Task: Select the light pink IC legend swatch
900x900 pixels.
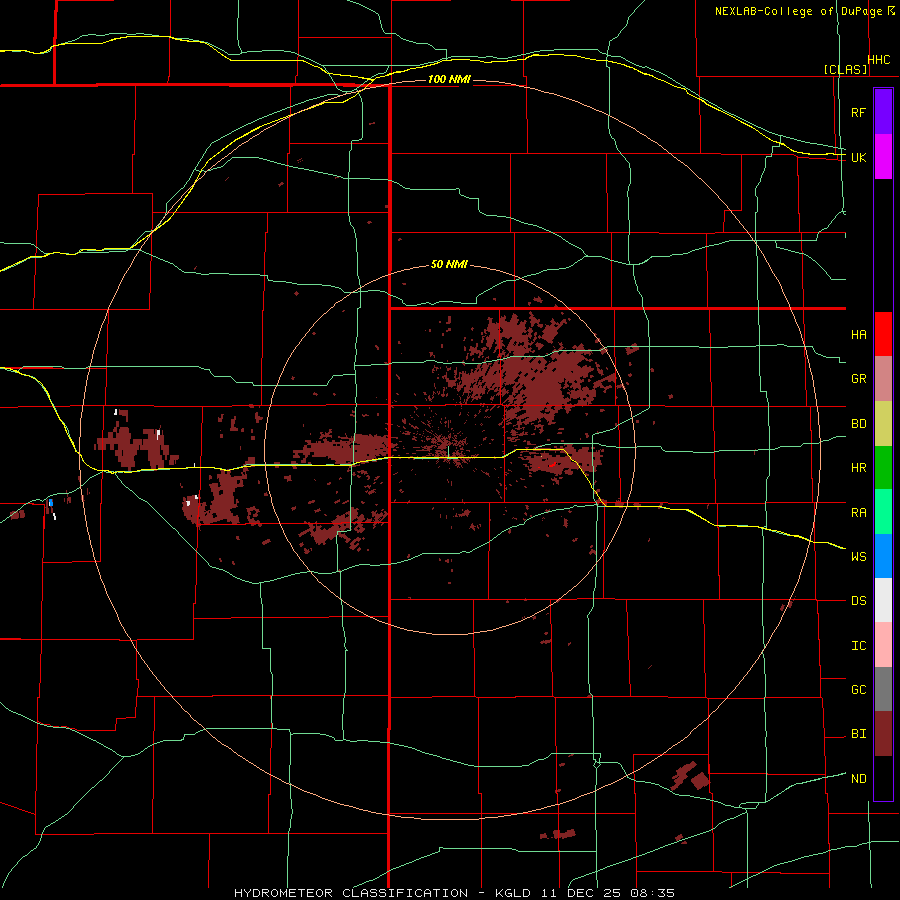Action: click(883, 645)
